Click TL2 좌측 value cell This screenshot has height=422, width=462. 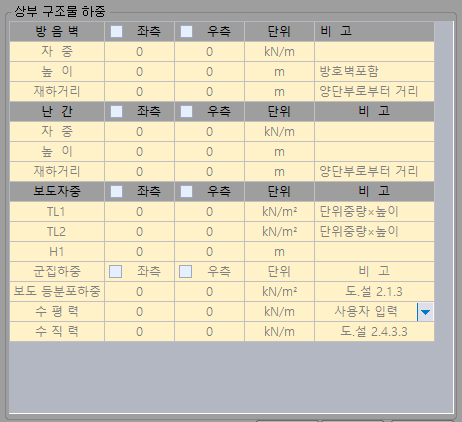[x=139, y=232]
